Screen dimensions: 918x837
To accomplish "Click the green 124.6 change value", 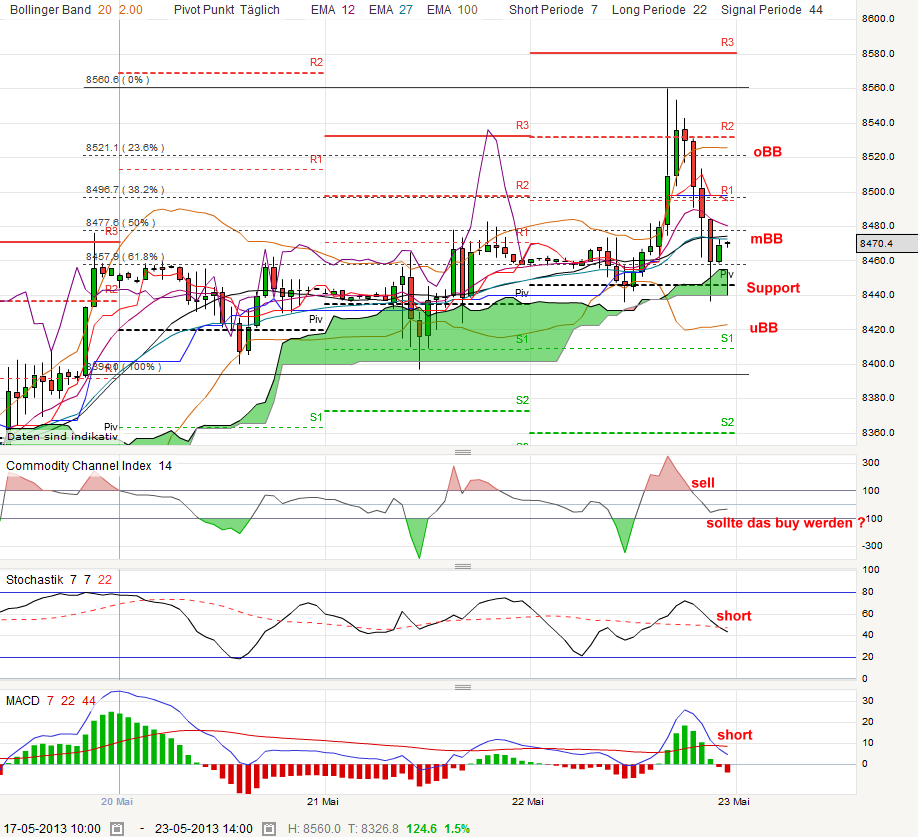I will (x=422, y=829).
